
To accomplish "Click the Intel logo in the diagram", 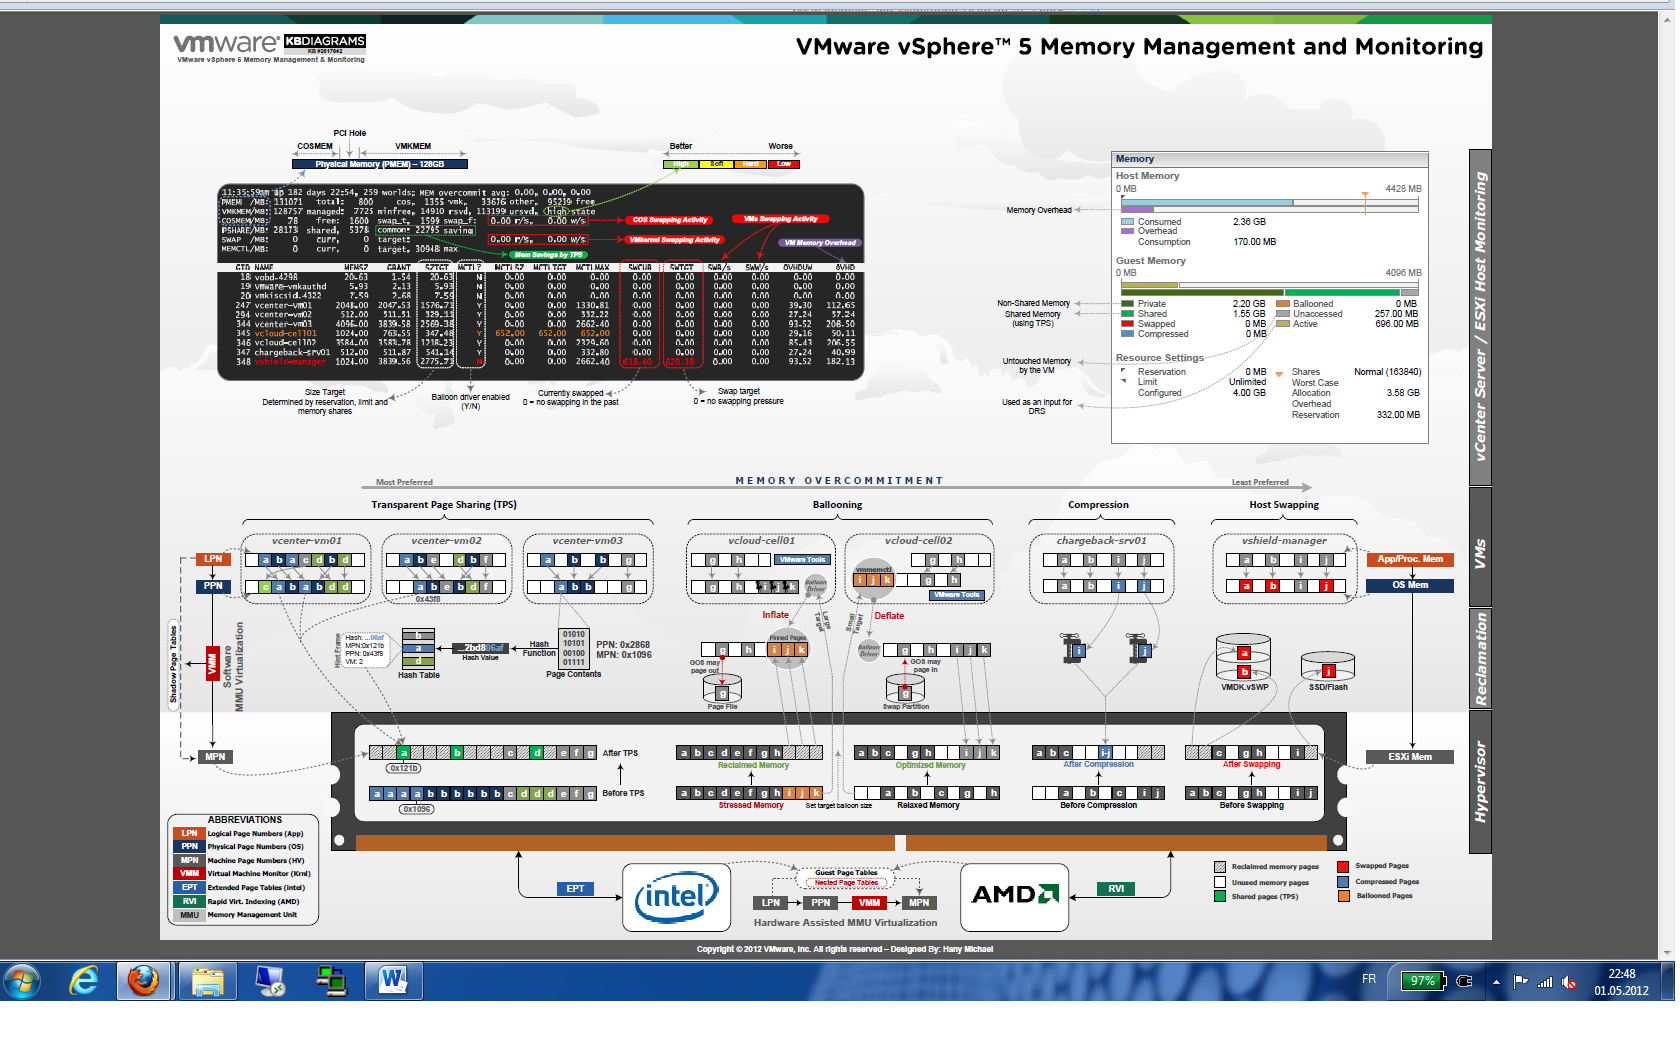I will click(x=676, y=897).
